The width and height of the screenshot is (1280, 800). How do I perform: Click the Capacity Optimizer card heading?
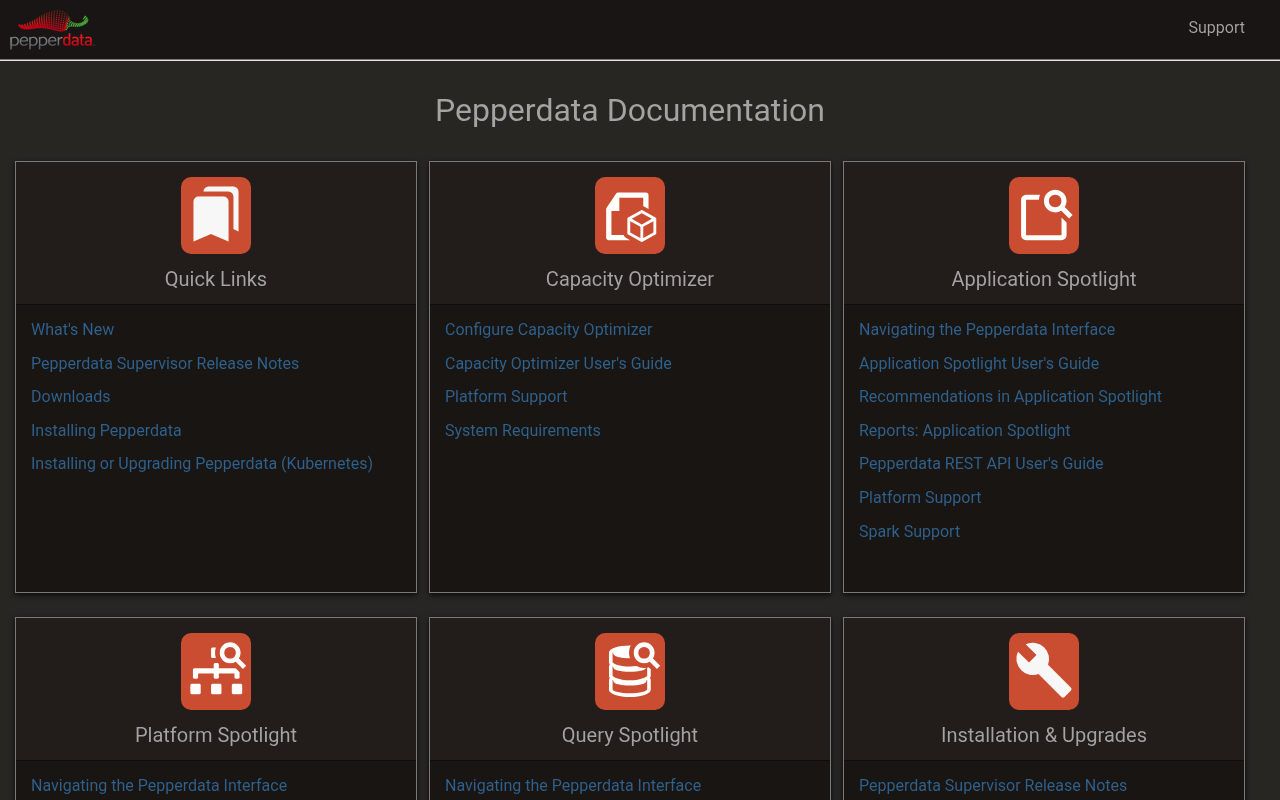coord(630,279)
